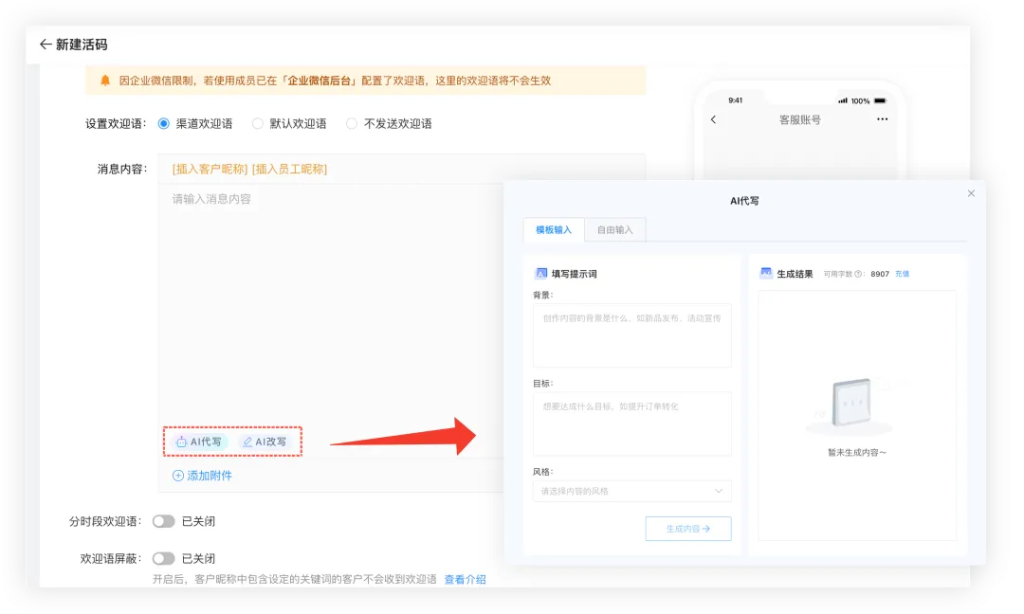Click the 生成结果 panel icon
The height and width of the screenshot is (614, 1024).
[x=767, y=272]
